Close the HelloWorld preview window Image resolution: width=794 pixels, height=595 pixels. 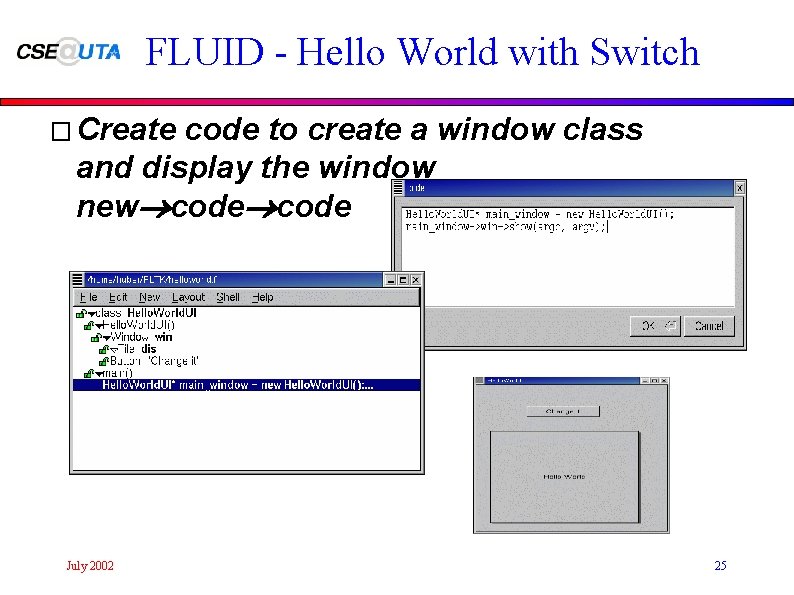point(664,380)
